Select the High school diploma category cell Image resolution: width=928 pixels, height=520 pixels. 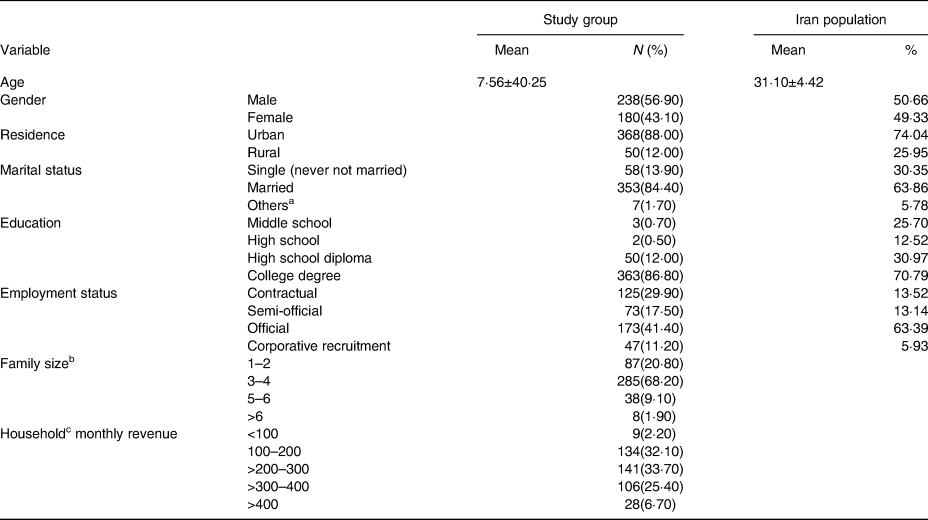tap(302, 257)
